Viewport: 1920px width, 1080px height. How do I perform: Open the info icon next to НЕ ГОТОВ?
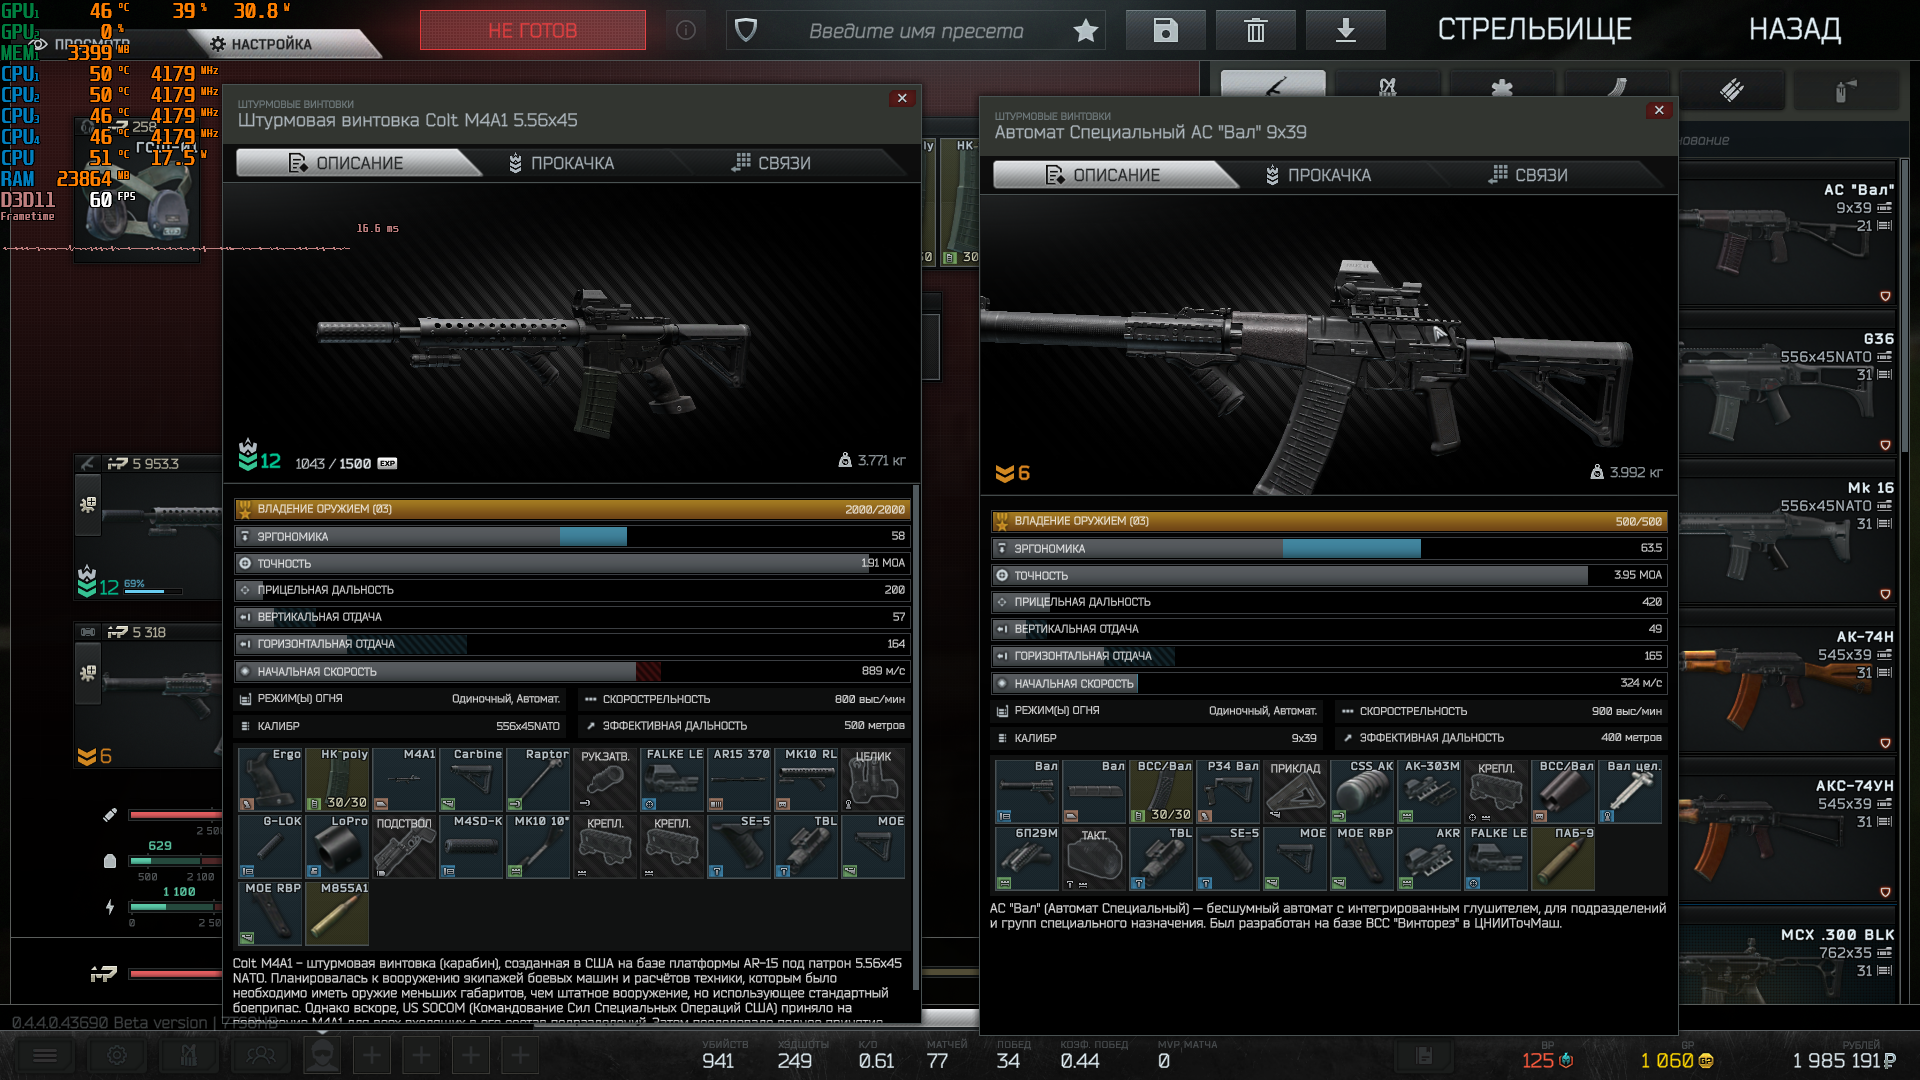click(x=686, y=30)
